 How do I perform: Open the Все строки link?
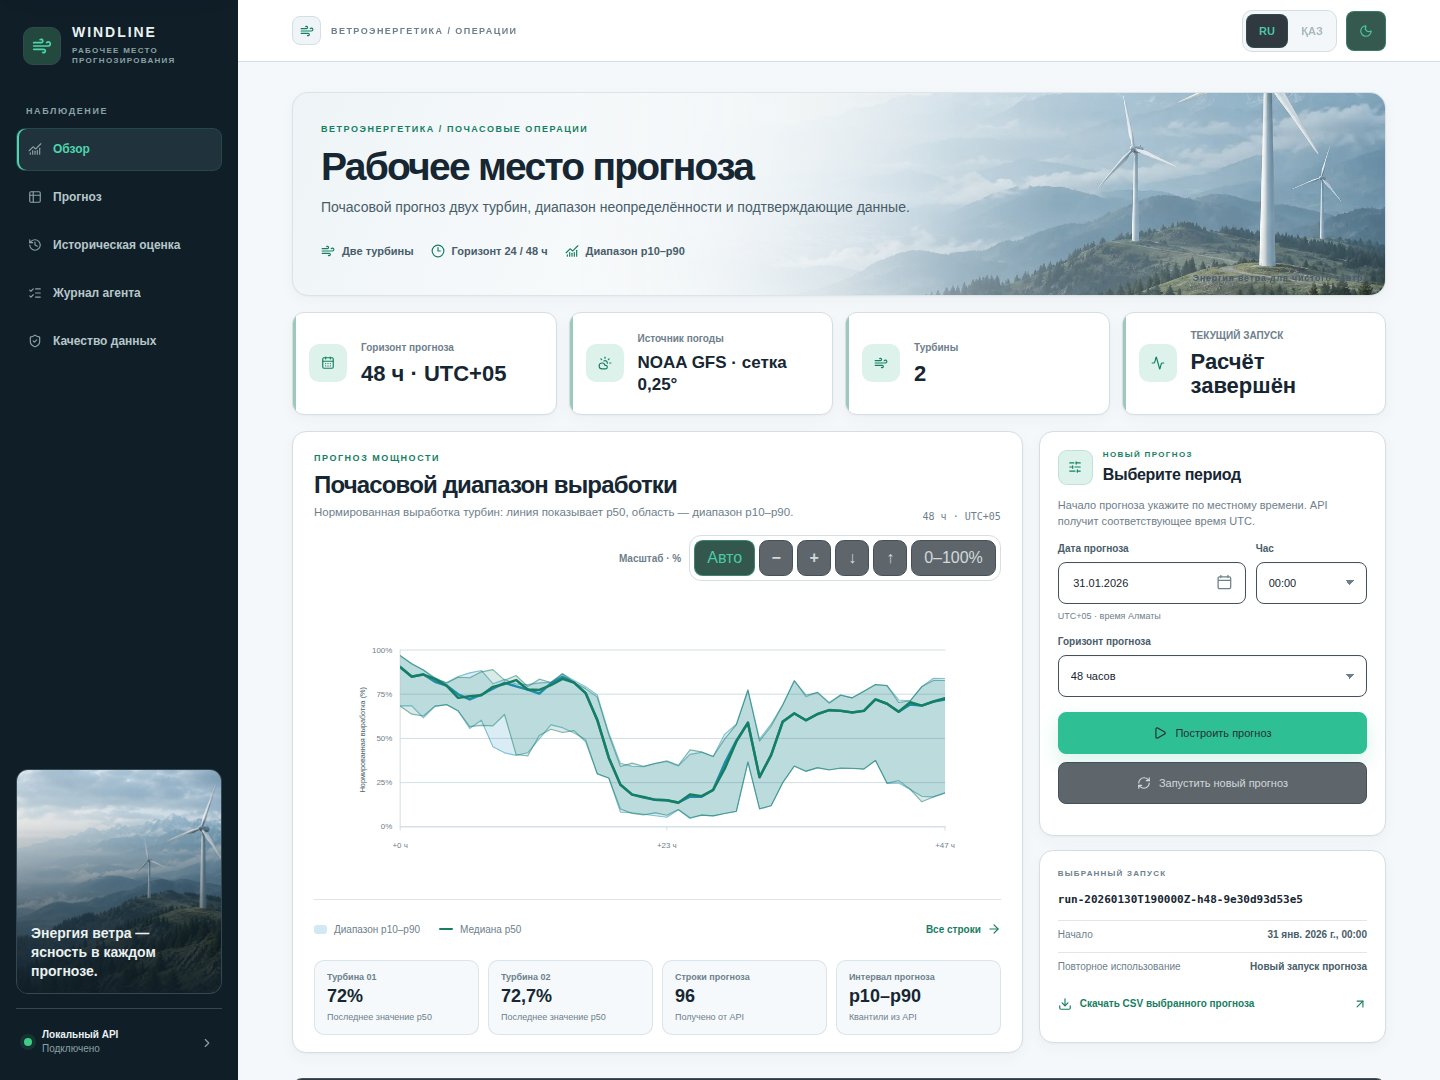click(962, 930)
